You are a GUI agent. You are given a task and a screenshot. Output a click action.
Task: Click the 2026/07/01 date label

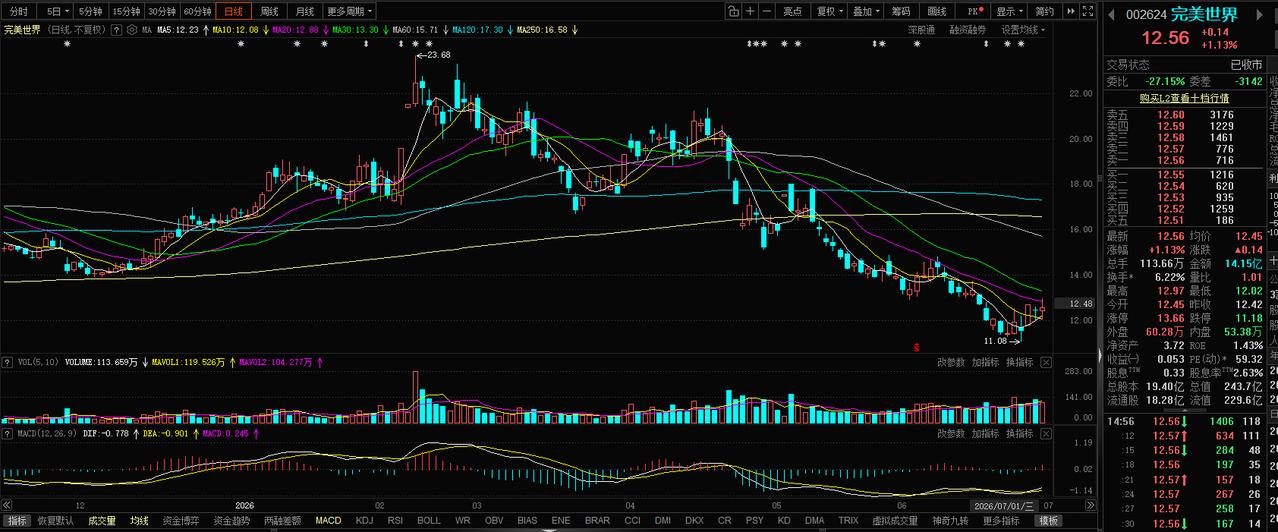(x=1004, y=506)
